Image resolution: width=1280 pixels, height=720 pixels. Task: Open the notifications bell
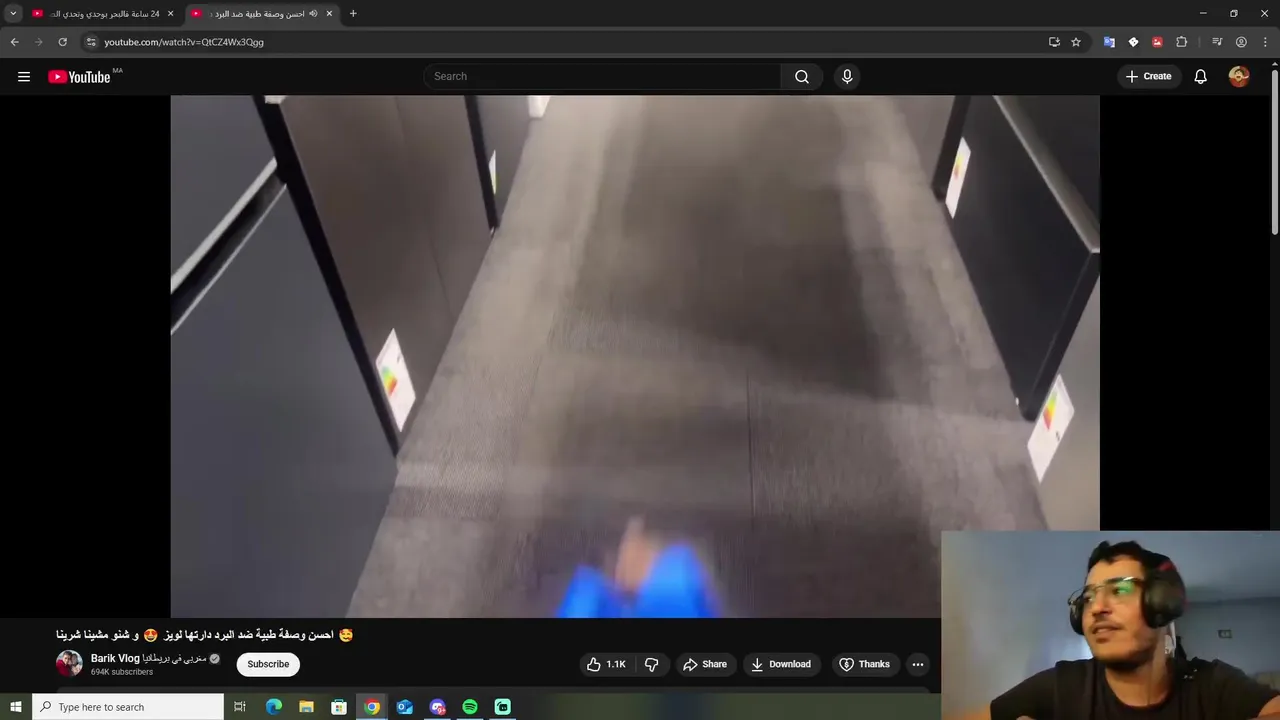click(x=1200, y=77)
